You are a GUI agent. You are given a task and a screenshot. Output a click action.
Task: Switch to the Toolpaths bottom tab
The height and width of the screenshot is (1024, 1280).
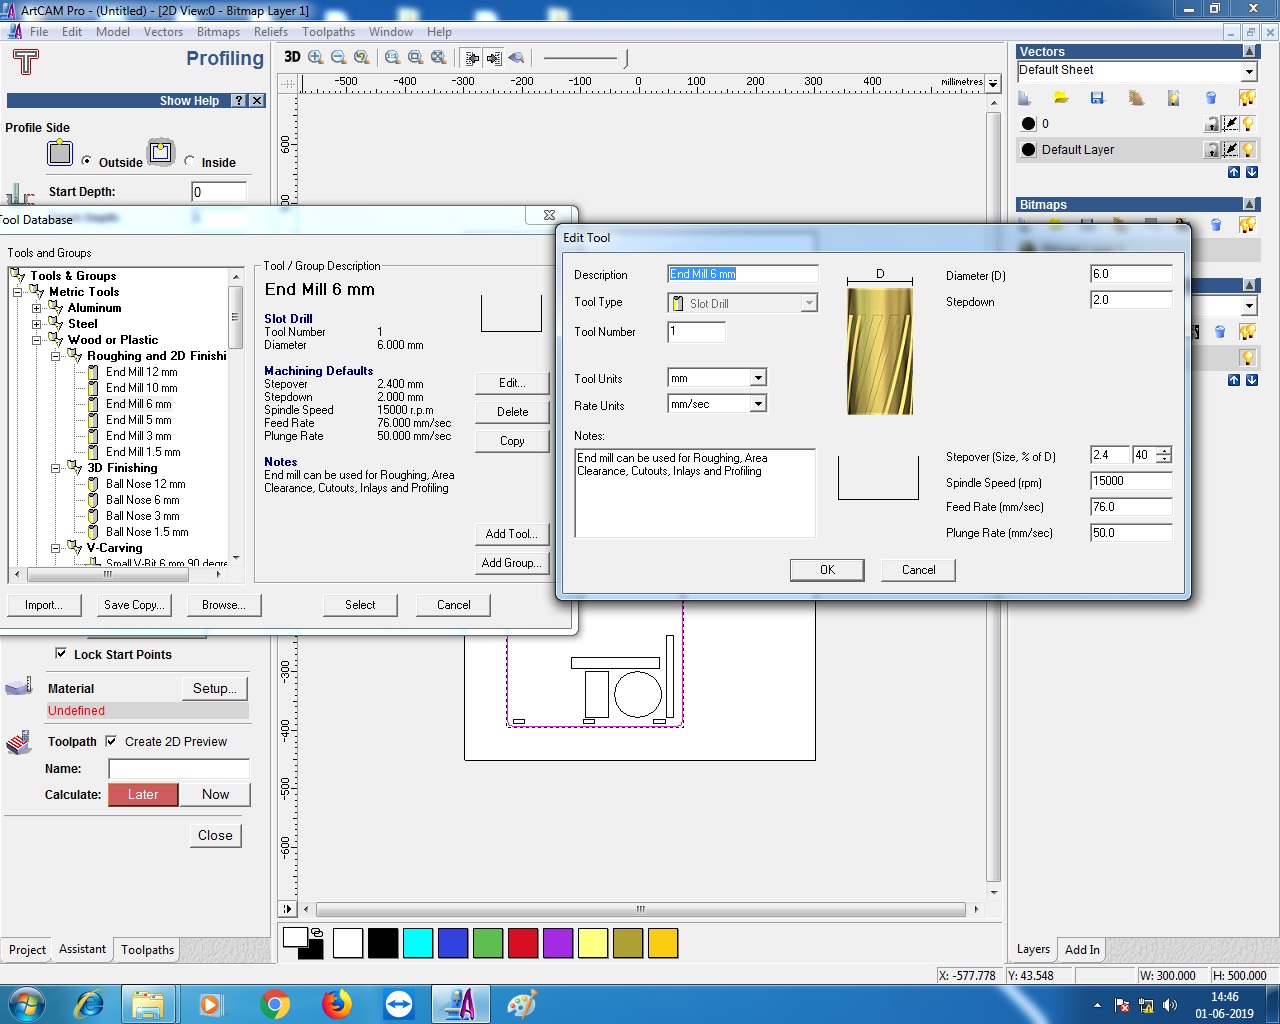147,950
